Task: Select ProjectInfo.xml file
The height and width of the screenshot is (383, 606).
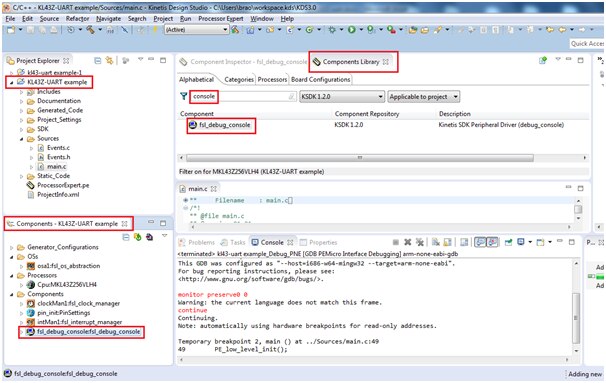Action: tap(58, 195)
